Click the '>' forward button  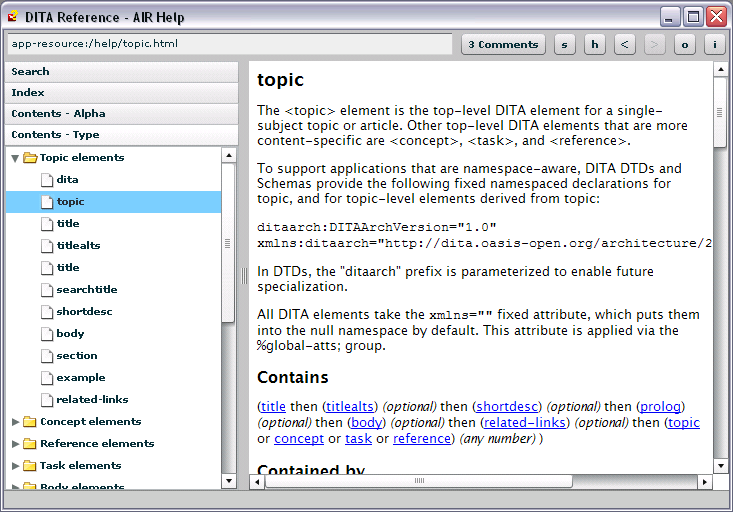pyautogui.click(x=654, y=44)
